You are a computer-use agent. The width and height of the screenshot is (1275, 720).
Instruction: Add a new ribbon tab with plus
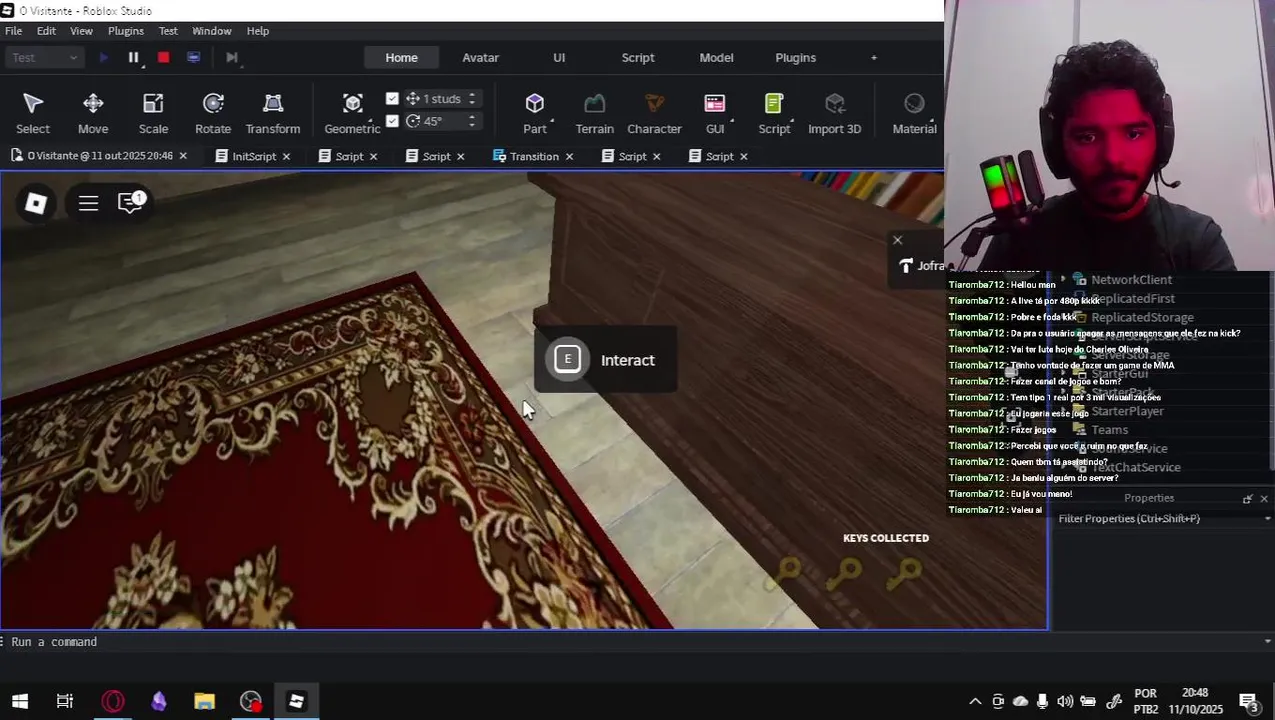[873, 58]
